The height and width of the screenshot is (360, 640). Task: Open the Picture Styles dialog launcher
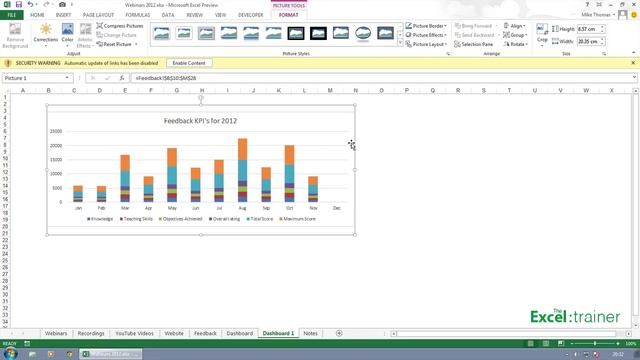(448, 54)
